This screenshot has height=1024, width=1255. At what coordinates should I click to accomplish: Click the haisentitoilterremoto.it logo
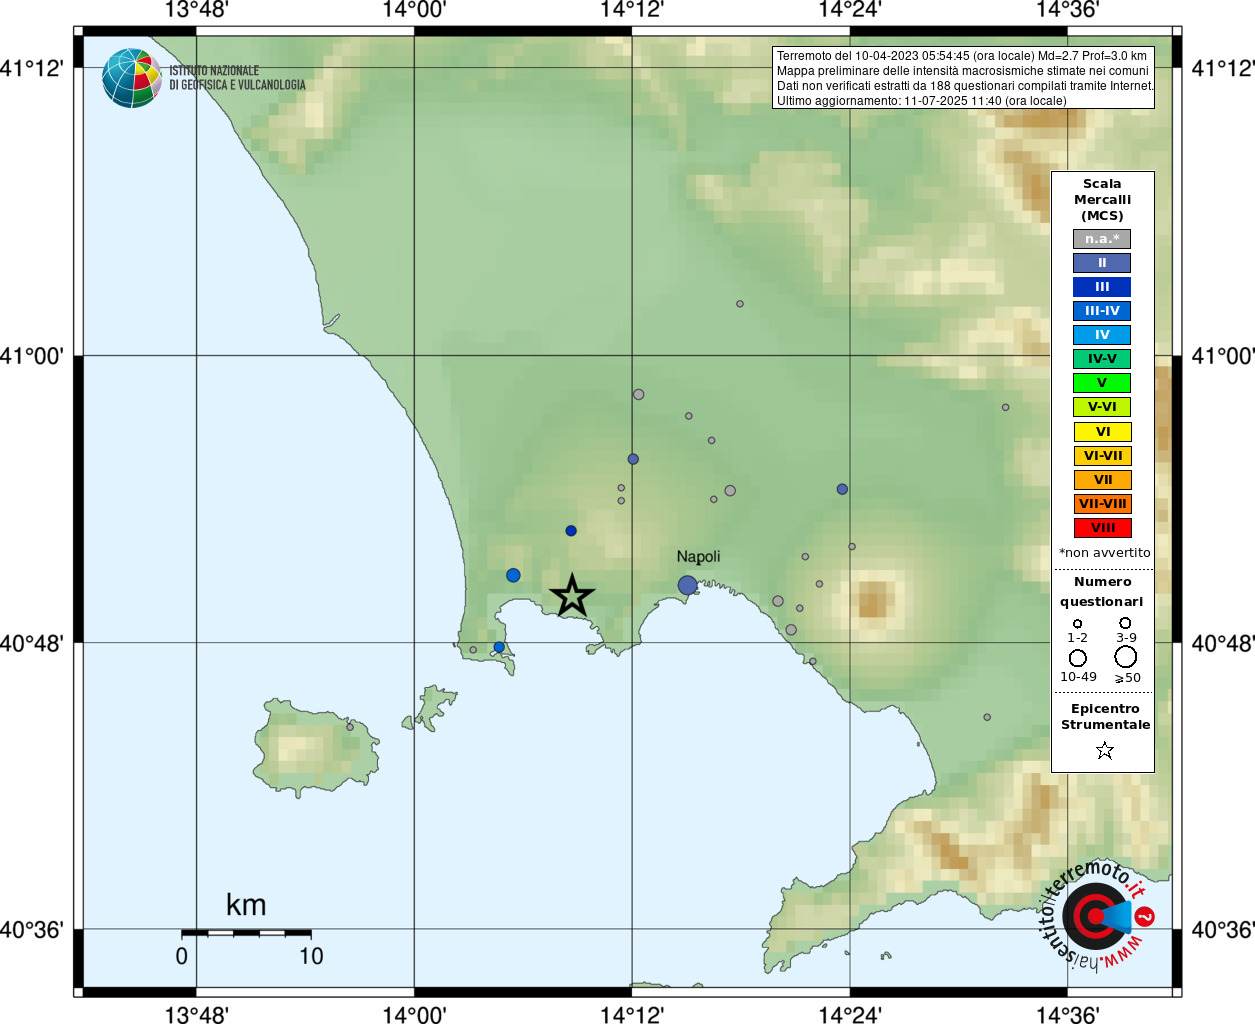1097,915
